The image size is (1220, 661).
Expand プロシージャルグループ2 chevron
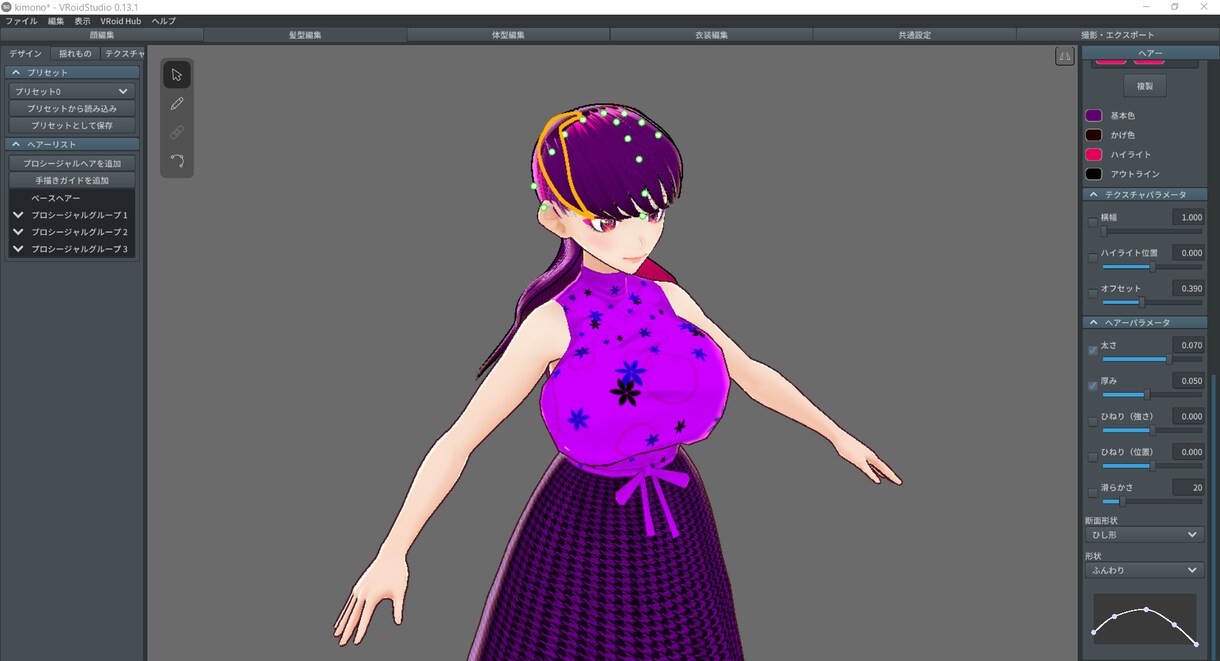click(x=18, y=232)
